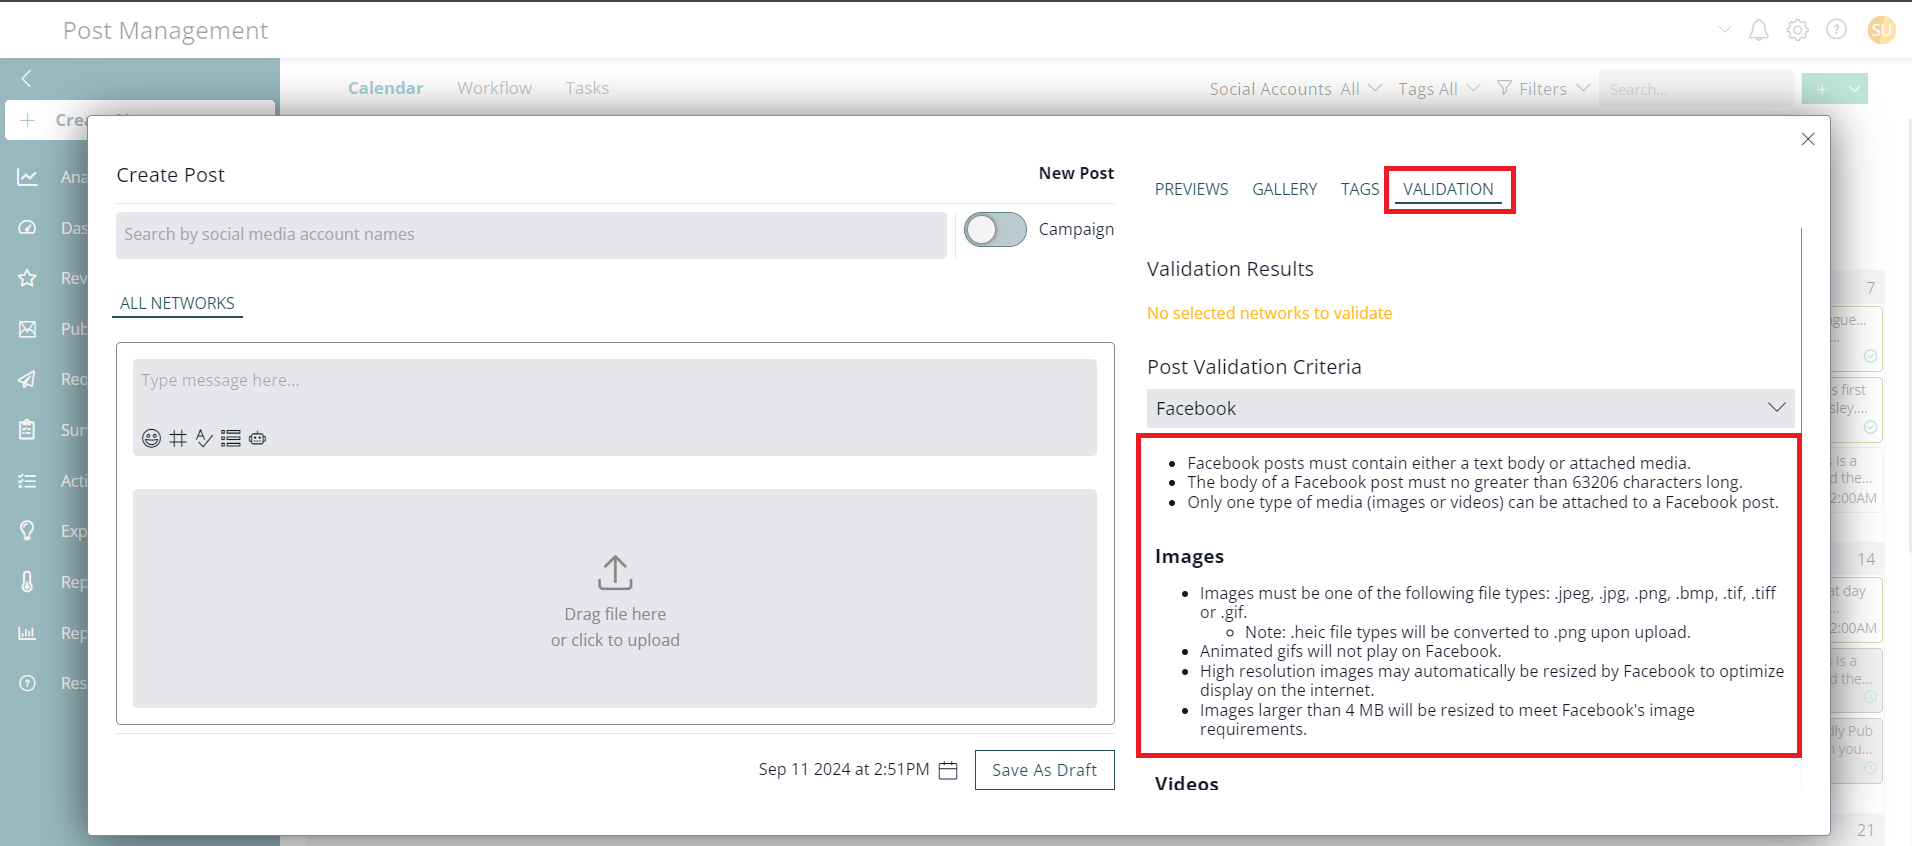Screen dimensions: 1912x846
Task: Select the ALL NETWORKS tab
Action: click(x=177, y=303)
